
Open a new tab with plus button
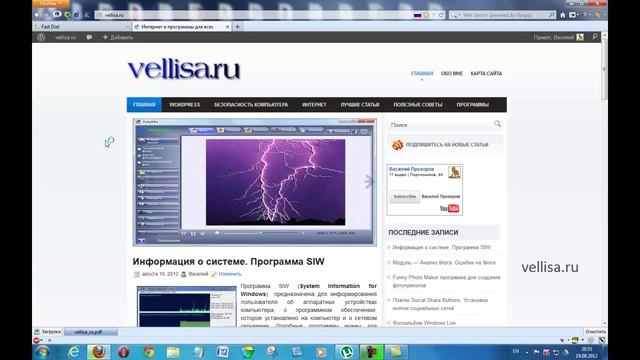pyautogui.click(x=237, y=27)
